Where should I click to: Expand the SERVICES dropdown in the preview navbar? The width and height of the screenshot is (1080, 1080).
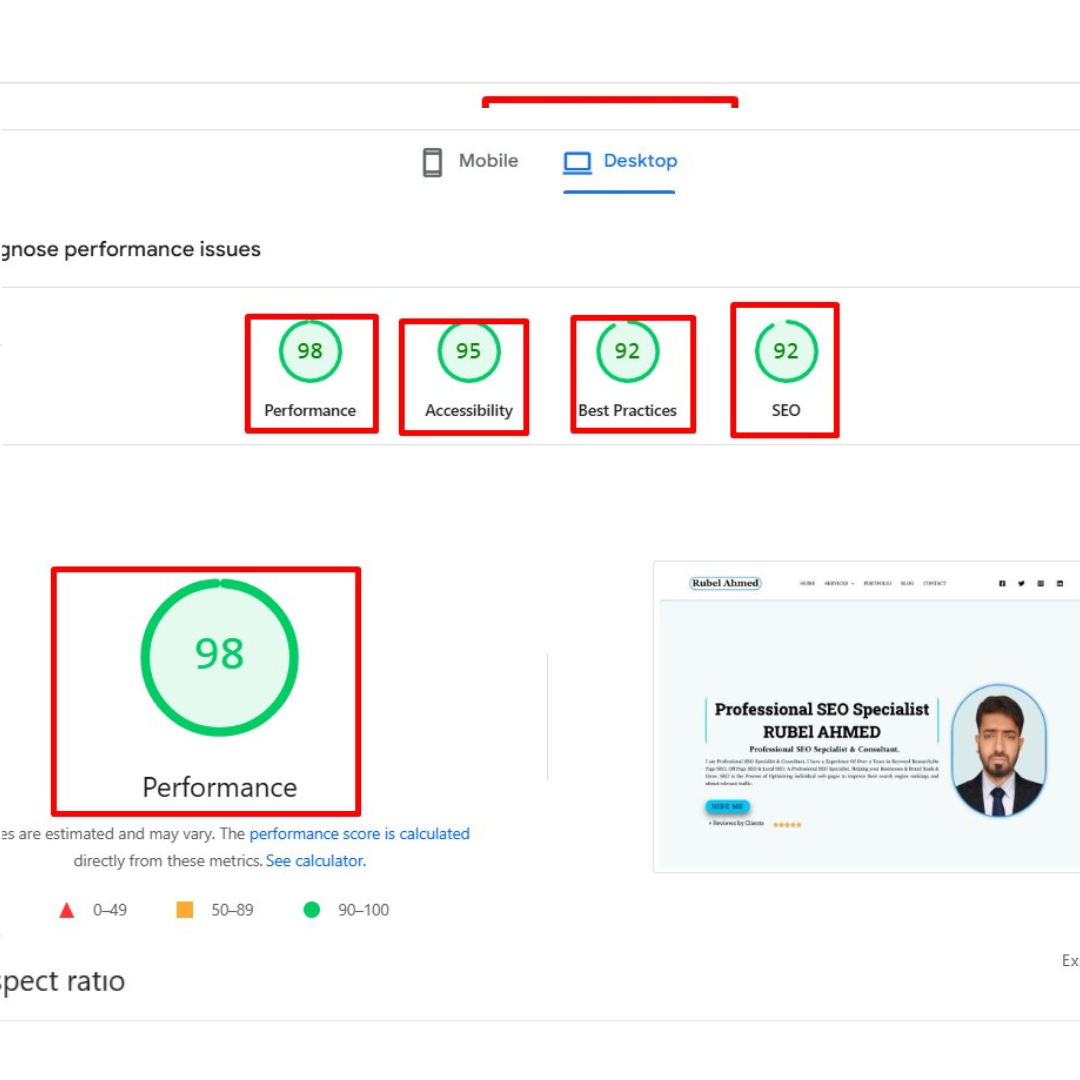tap(837, 583)
